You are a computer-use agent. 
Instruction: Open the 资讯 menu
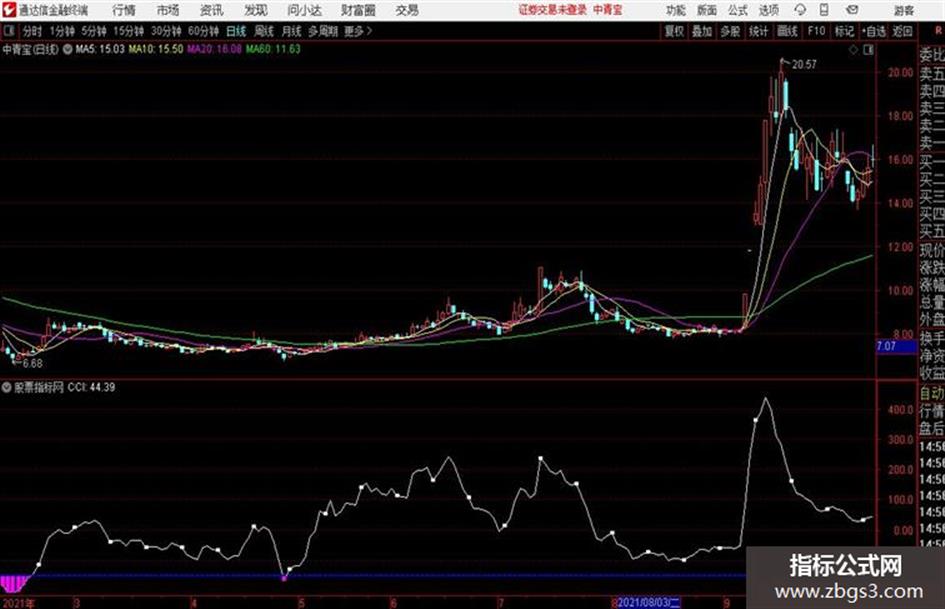point(212,10)
